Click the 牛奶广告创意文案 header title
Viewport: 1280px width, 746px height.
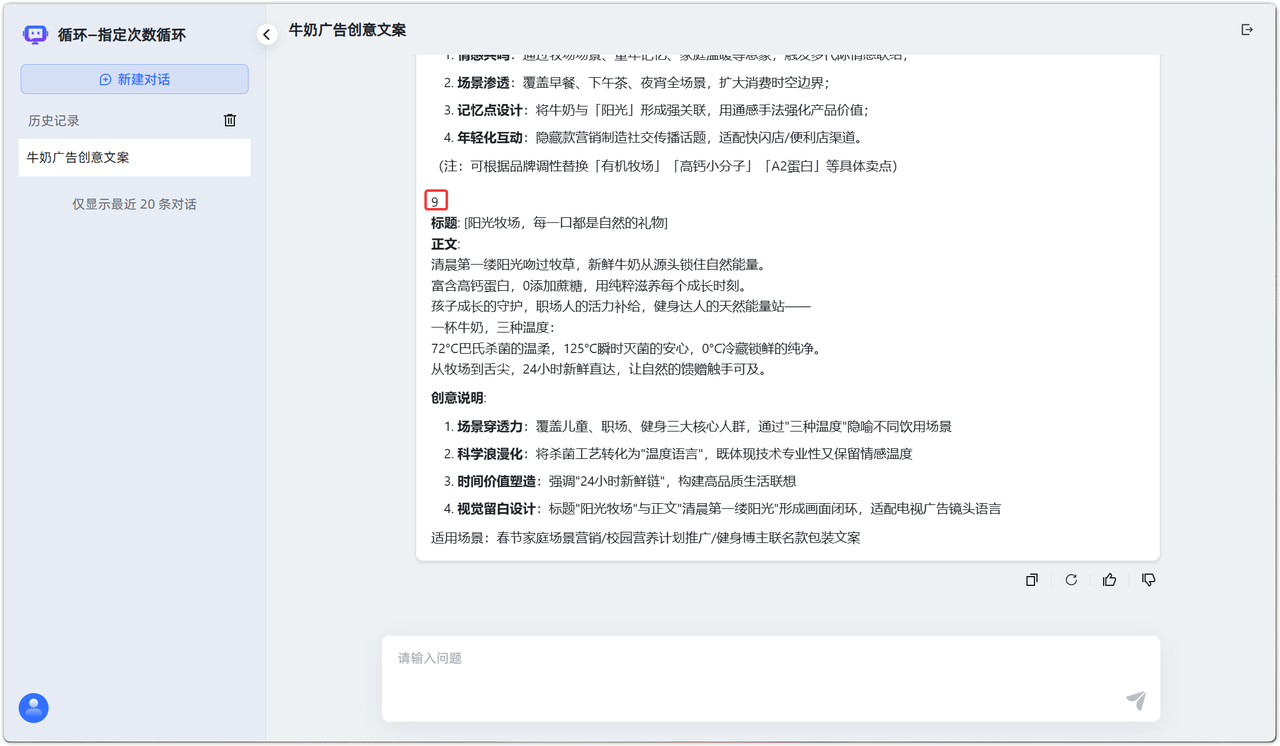coord(347,30)
